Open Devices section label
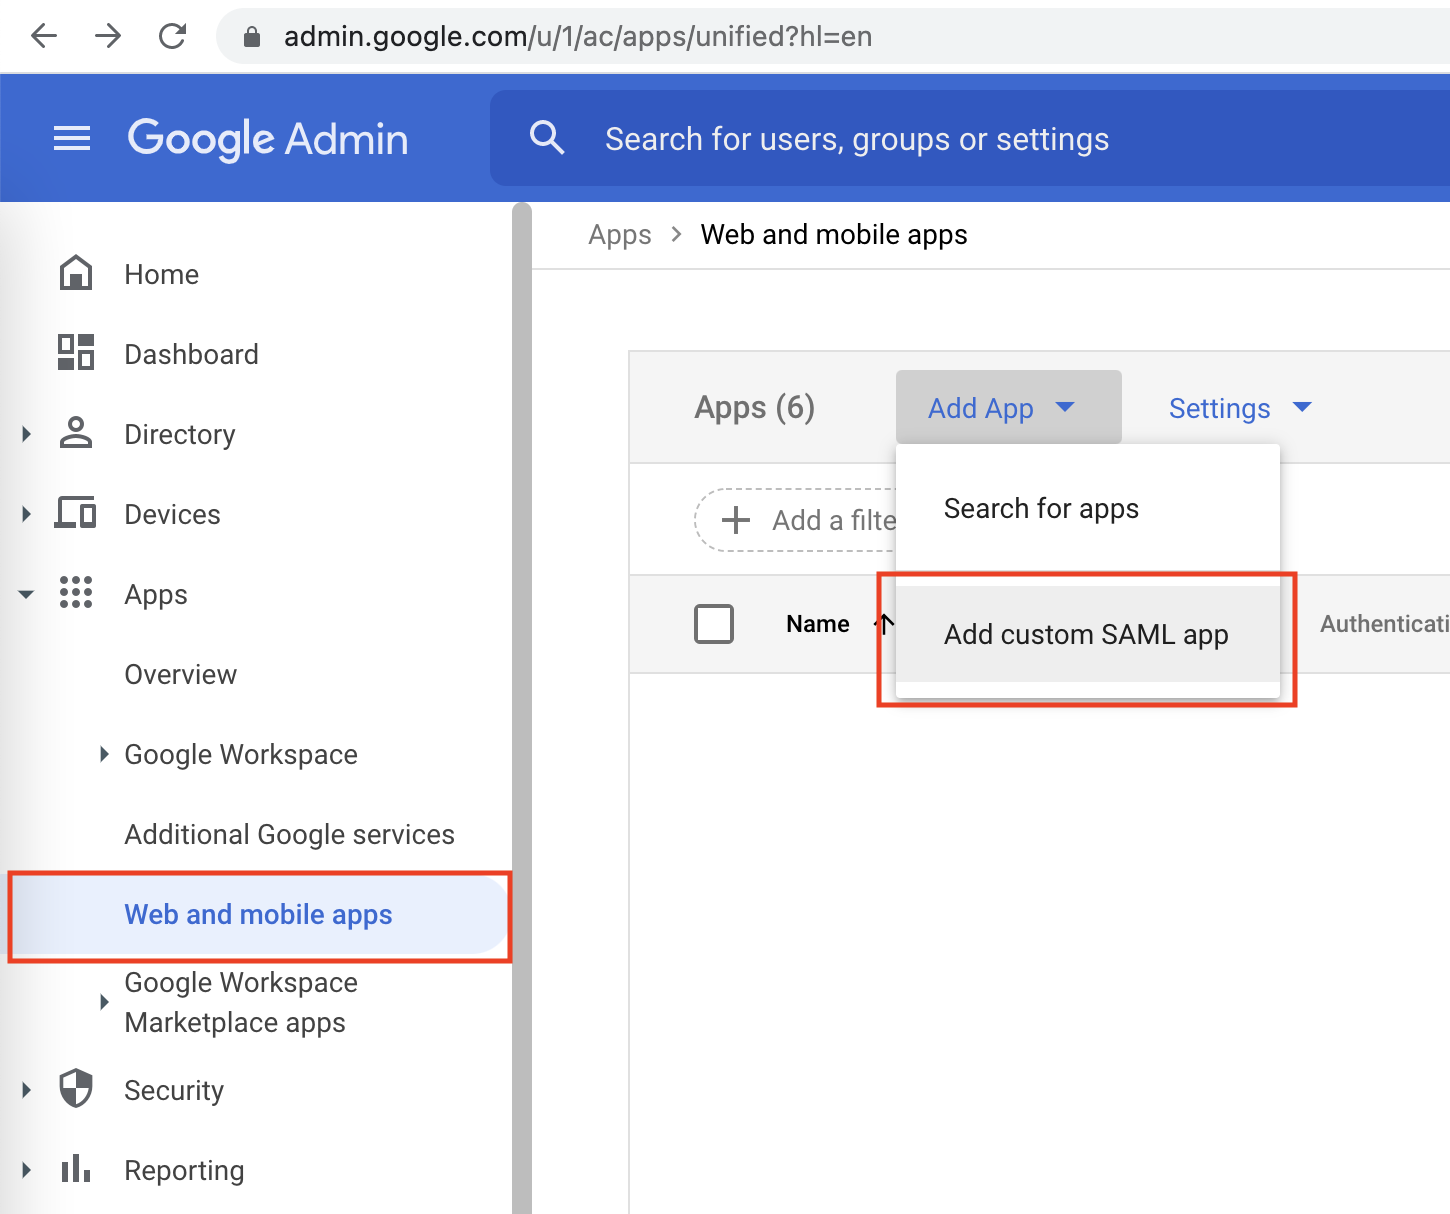The height and width of the screenshot is (1214, 1450). [x=172, y=514]
